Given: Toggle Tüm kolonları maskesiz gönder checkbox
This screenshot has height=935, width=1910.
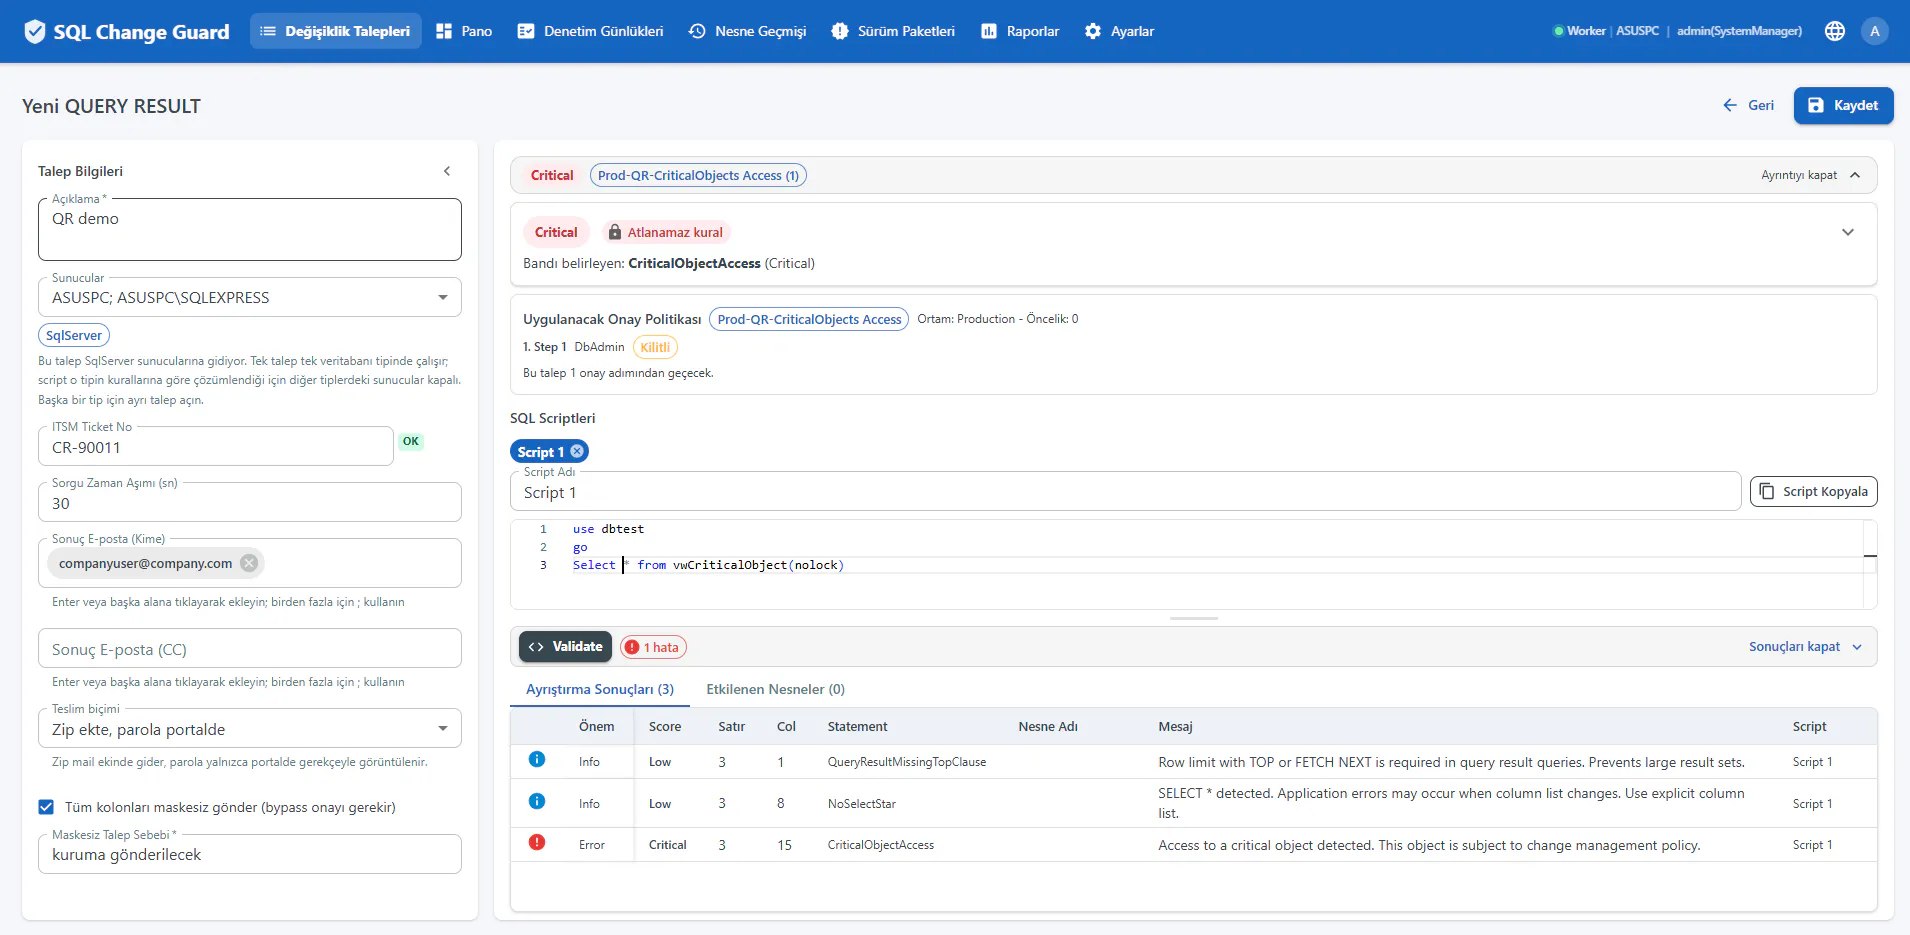Looking at the screenshot, I should click(x=46, y=807).
